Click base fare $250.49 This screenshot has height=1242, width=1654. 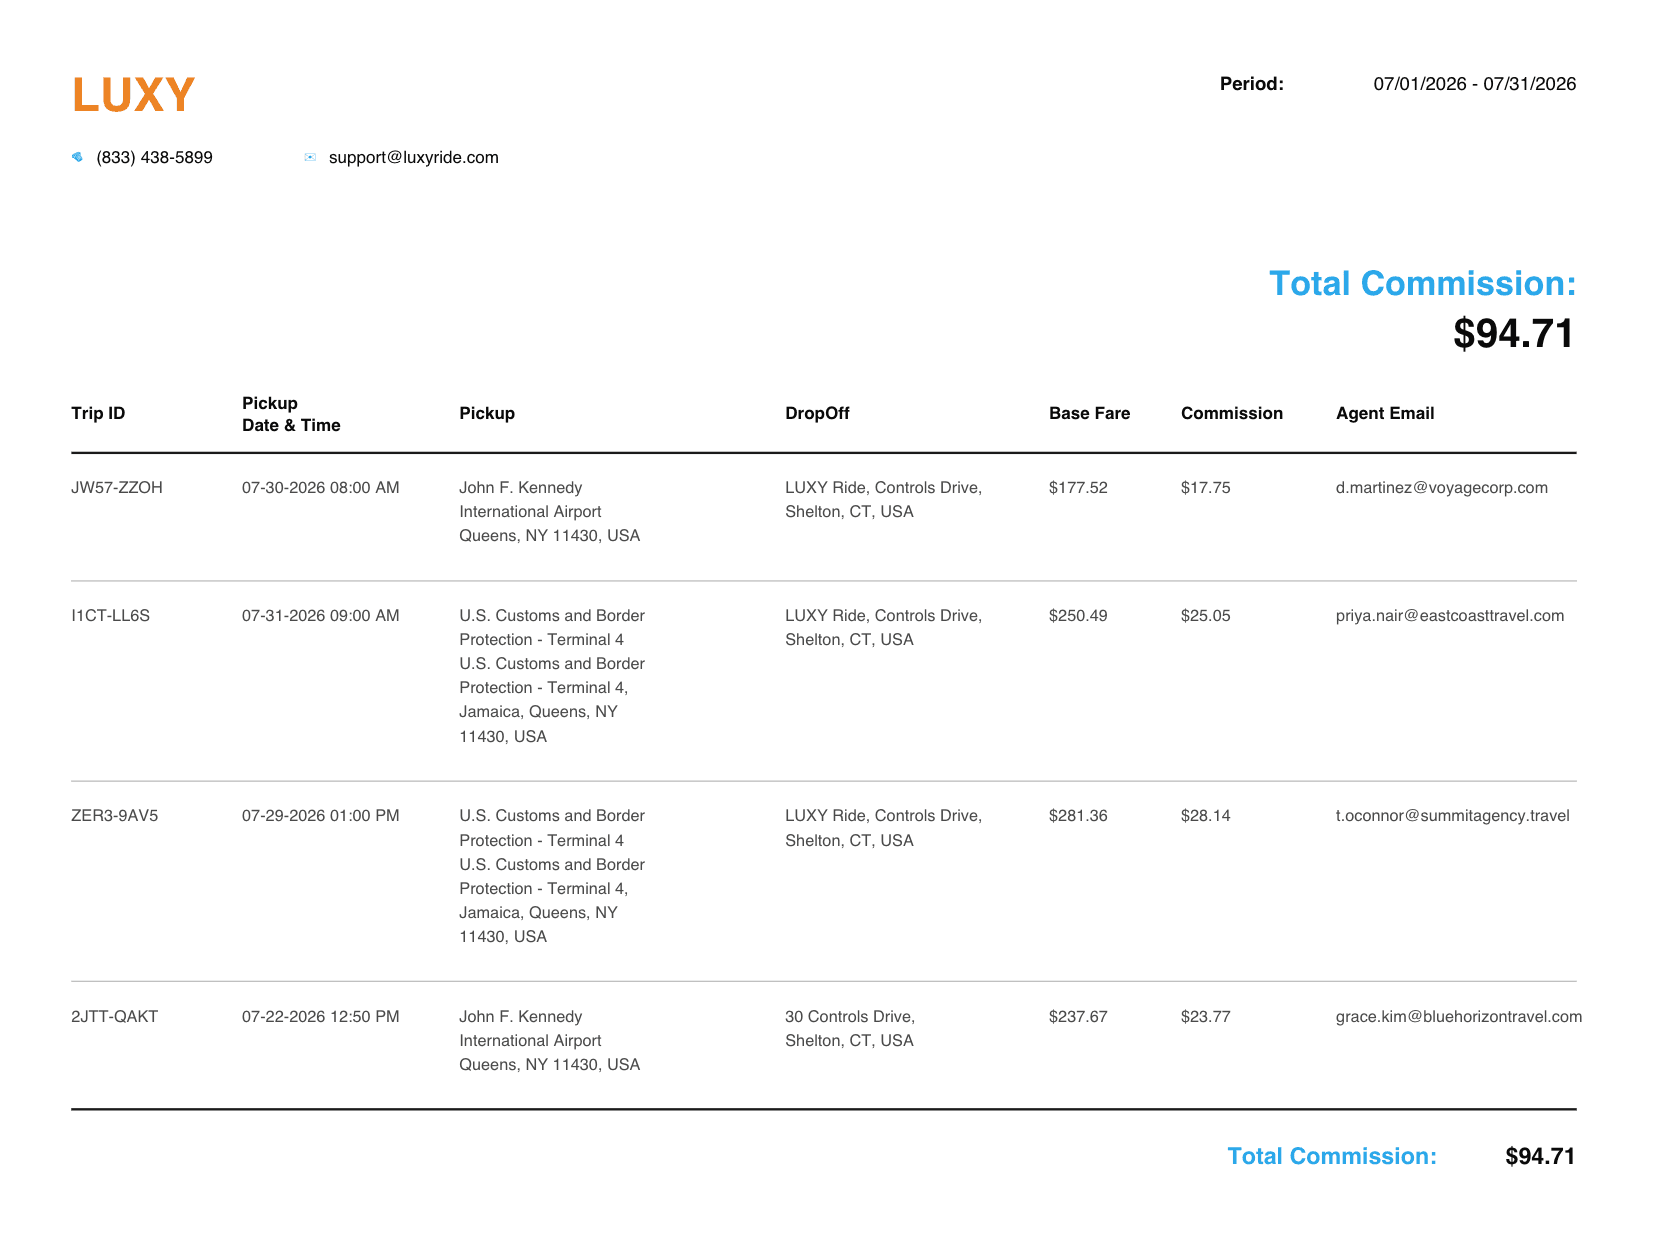1078,615
